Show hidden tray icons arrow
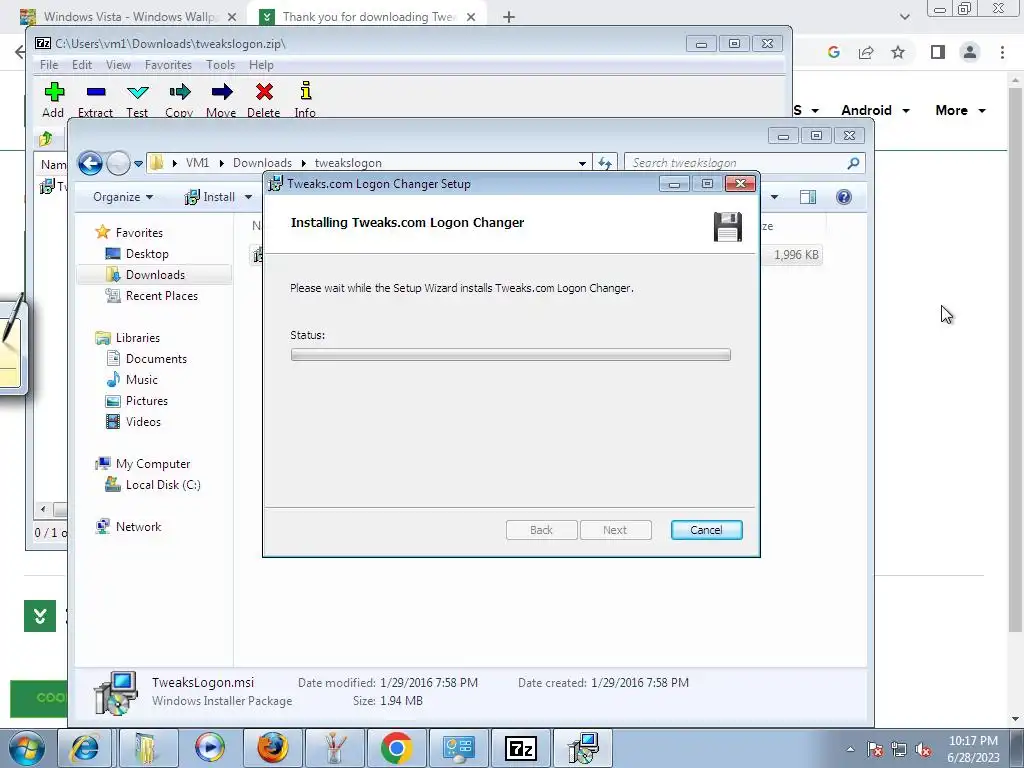The width and height of the screenshot is (1024, 768). coord(850,749)
